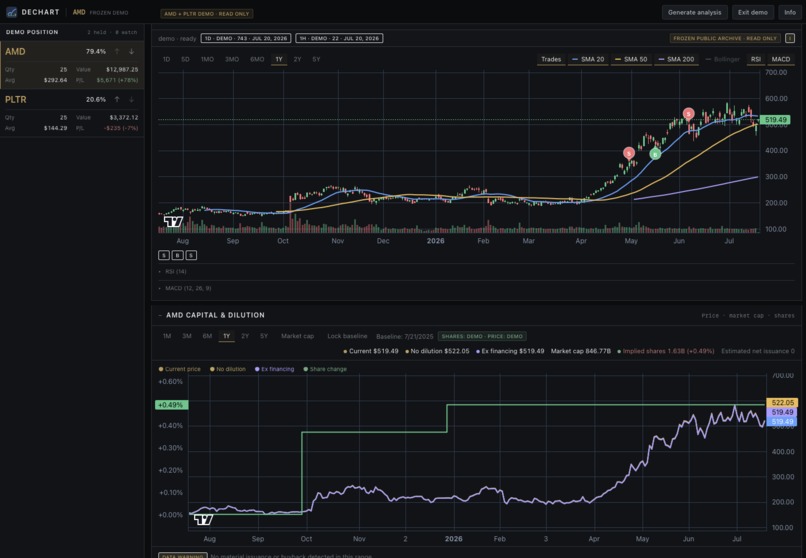Select the 5D range on price chart

pyautogui.click(x=185, y=60)
